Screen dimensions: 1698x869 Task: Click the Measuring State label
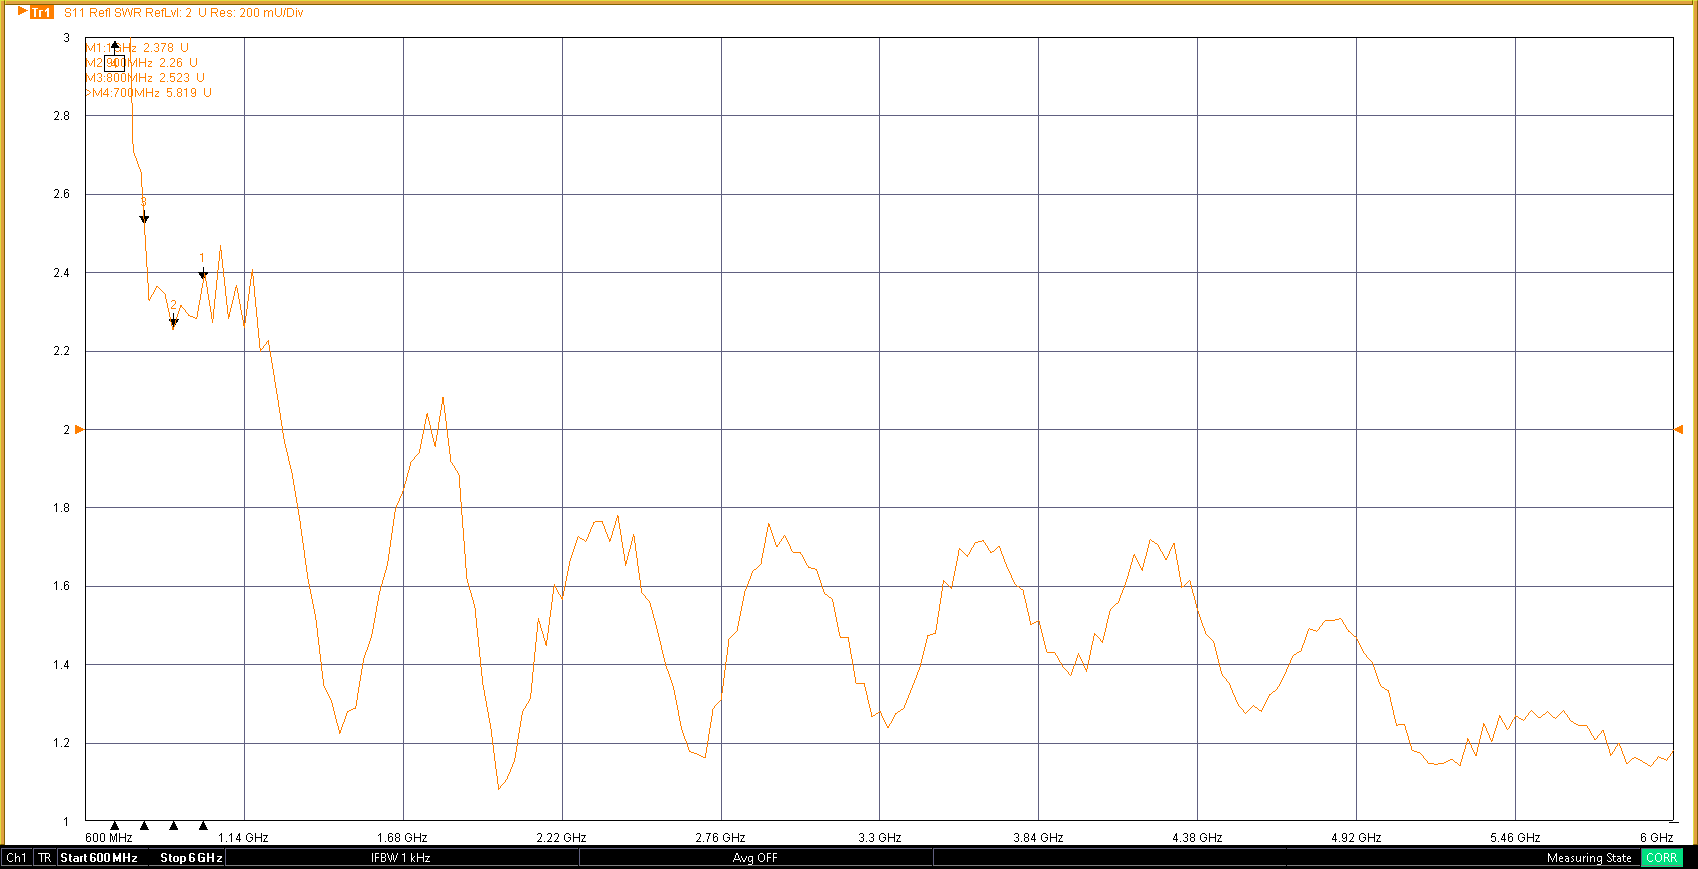1588,858
